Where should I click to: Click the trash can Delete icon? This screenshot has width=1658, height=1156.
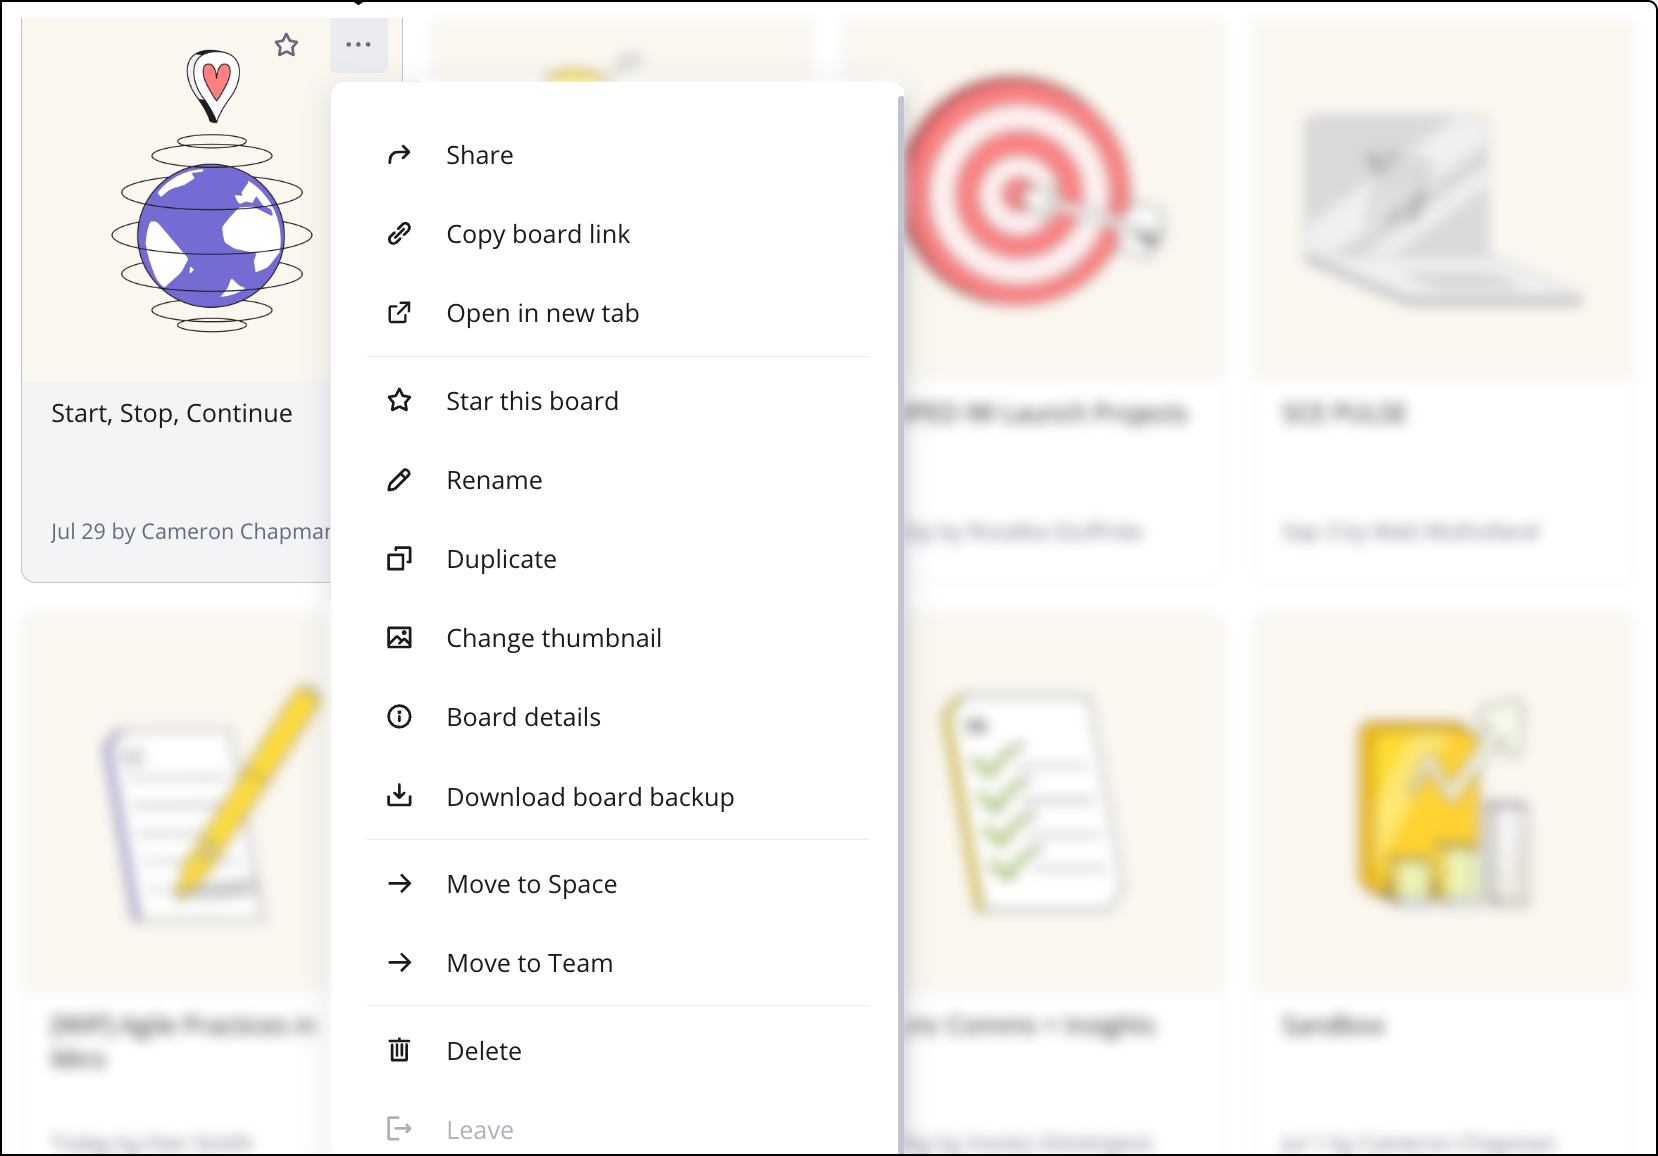coord(399,1050)
